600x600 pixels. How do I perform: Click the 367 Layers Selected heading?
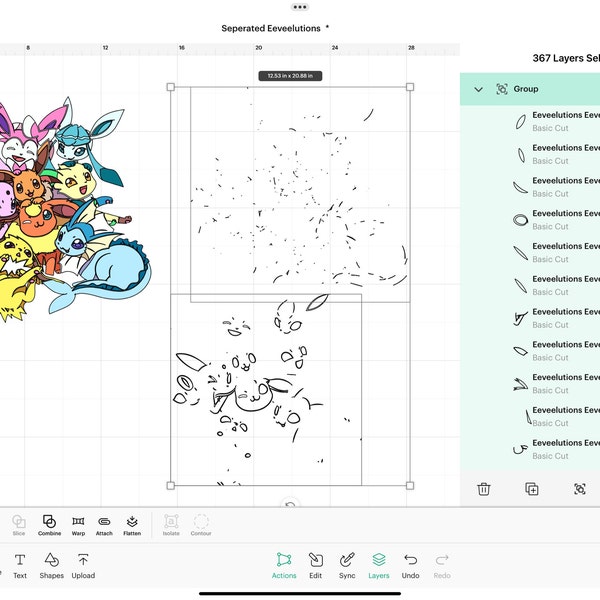[x=566, y=58]
